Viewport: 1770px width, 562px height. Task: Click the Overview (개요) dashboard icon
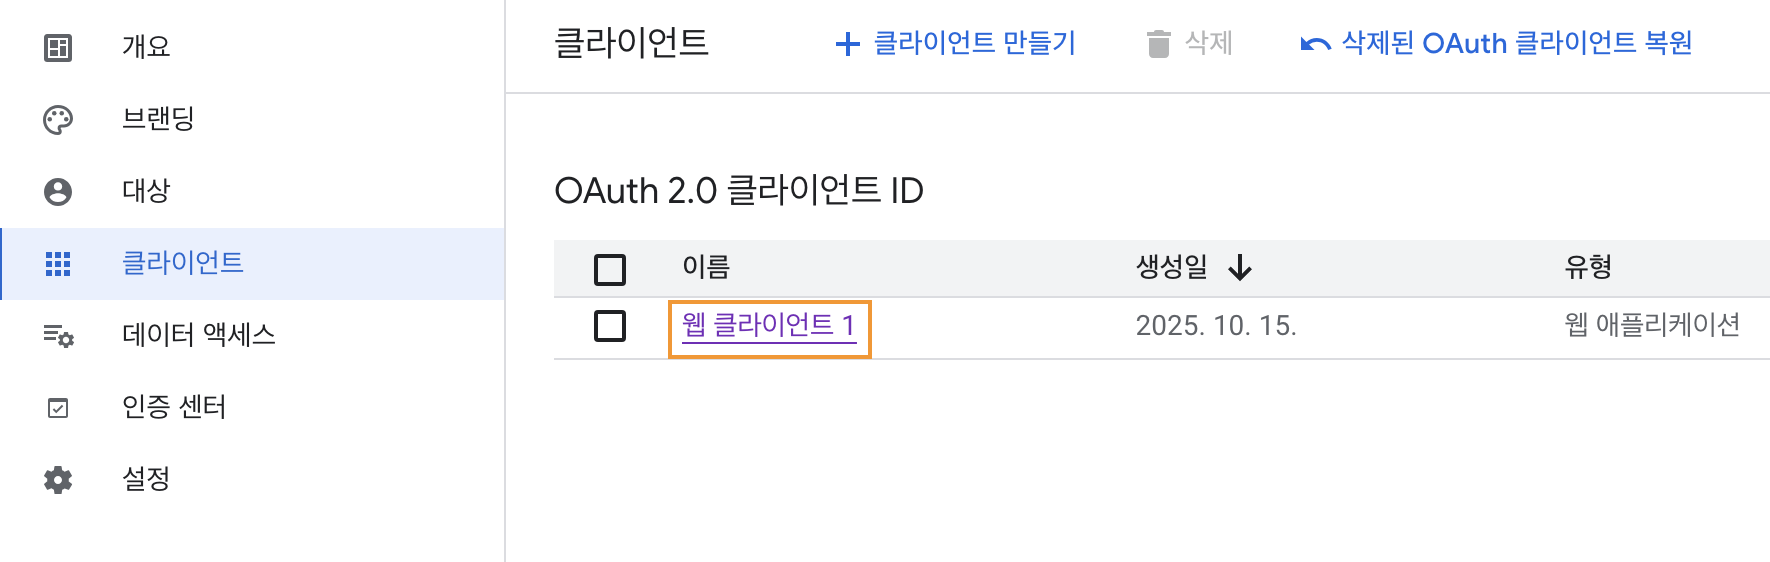pos(58,47)
